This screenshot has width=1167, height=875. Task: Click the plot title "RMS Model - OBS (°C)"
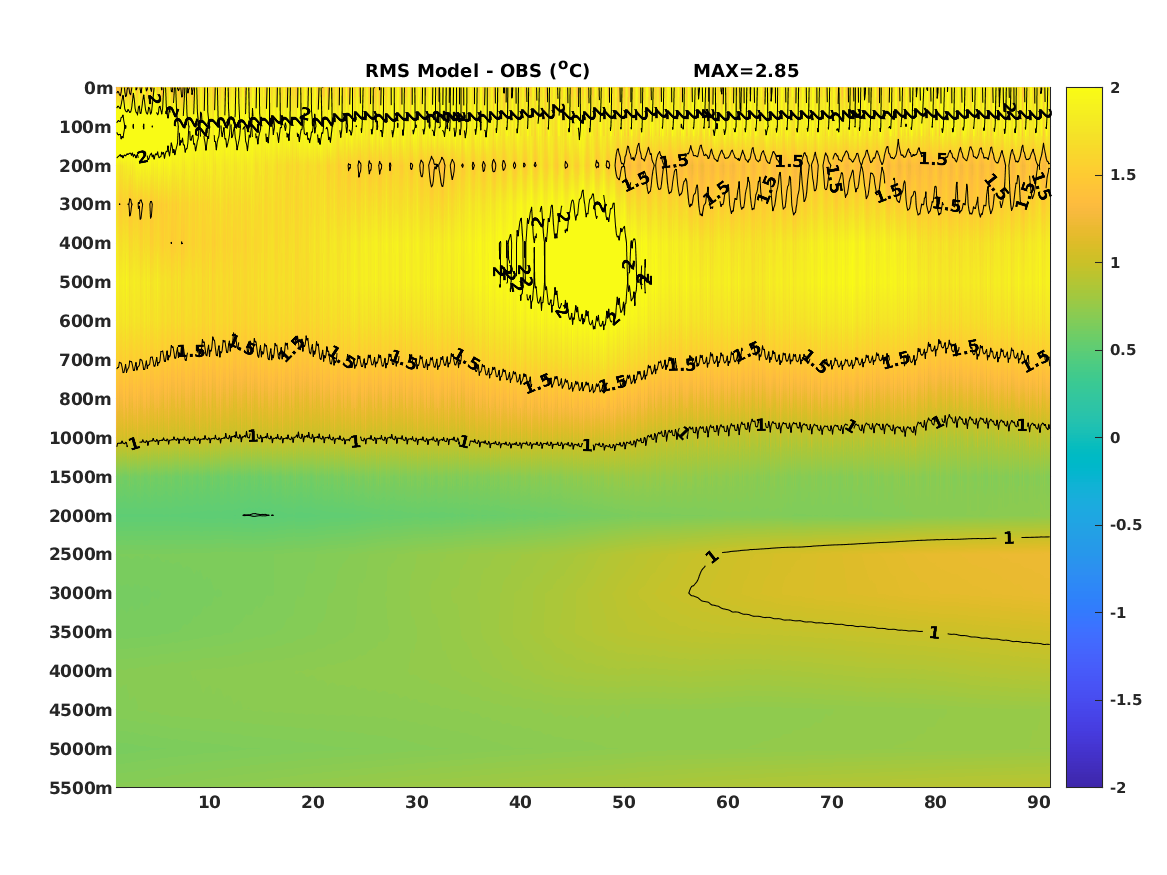click(477, 71)
